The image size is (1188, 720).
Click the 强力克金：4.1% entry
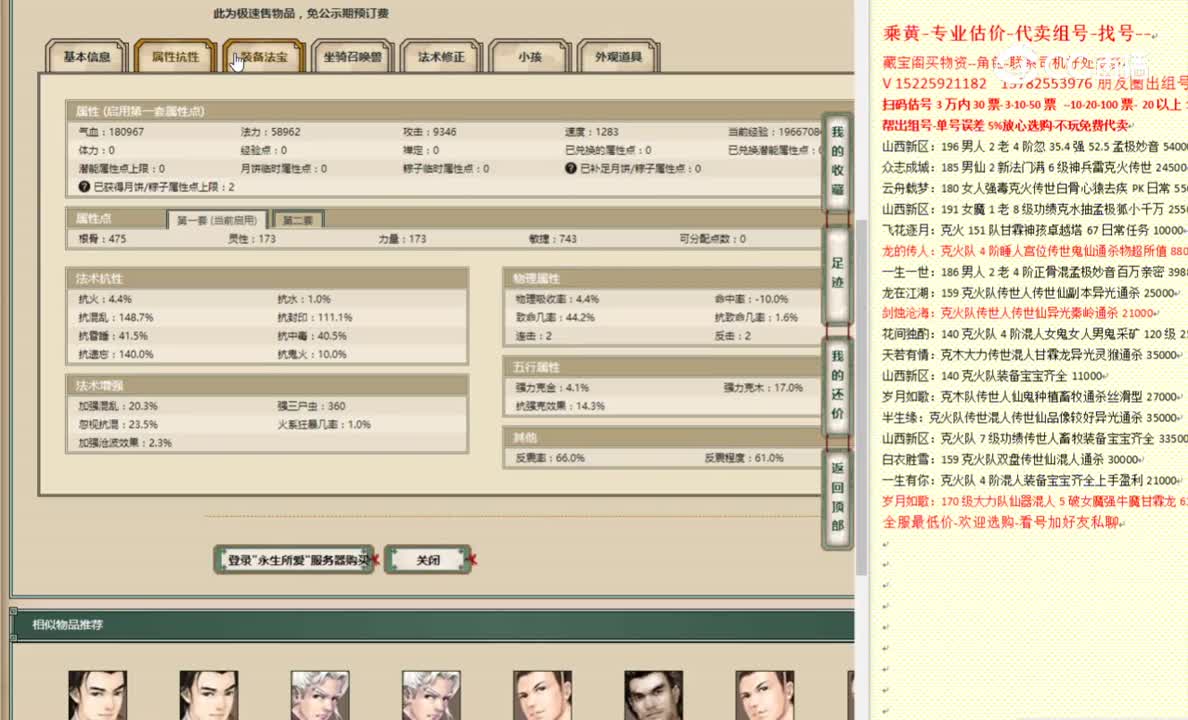pos(552,387)
